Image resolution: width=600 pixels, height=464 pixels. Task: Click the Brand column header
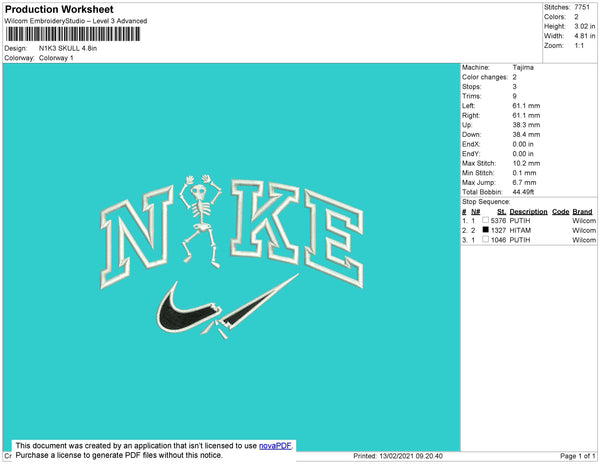click(x=582, y=212)
